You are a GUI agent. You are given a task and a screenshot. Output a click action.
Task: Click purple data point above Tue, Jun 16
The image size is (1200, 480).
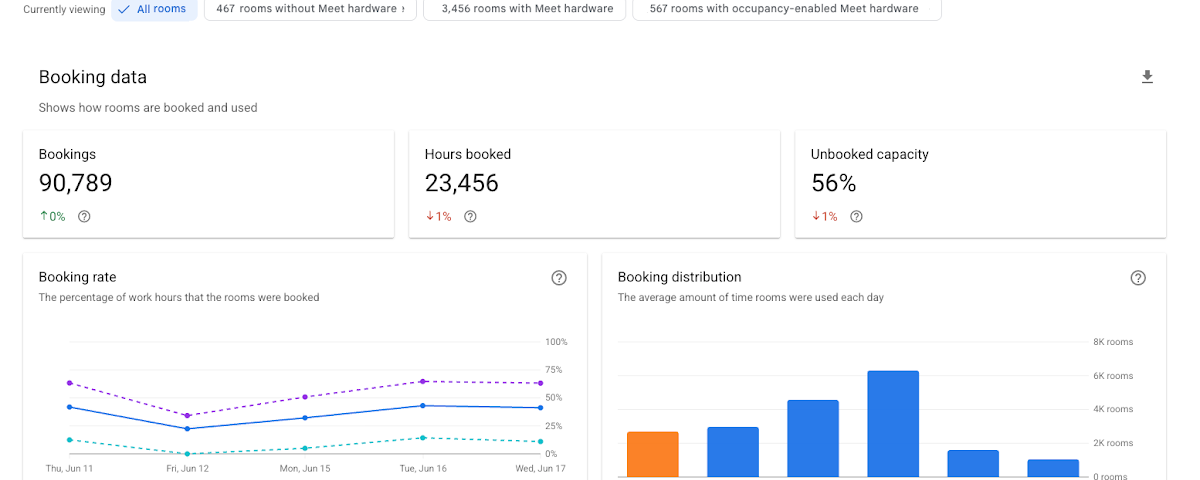click(x=424, y=381)
